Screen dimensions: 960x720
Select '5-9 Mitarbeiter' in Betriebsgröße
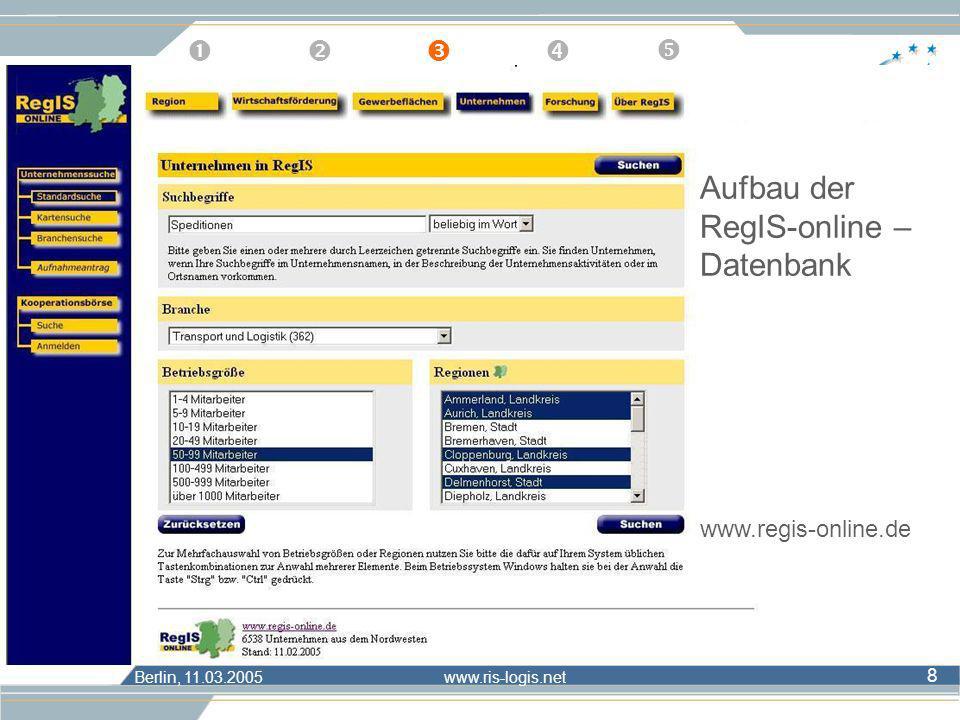click(271, 413)
